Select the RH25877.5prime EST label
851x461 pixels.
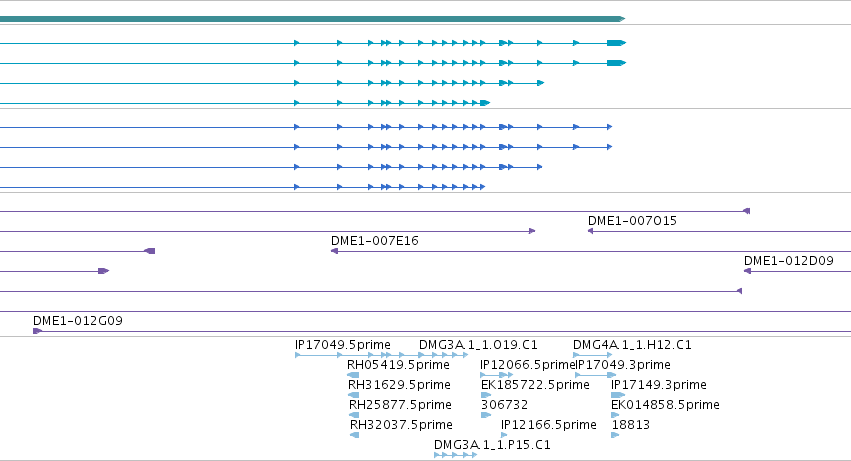click(x=400, y=405)
